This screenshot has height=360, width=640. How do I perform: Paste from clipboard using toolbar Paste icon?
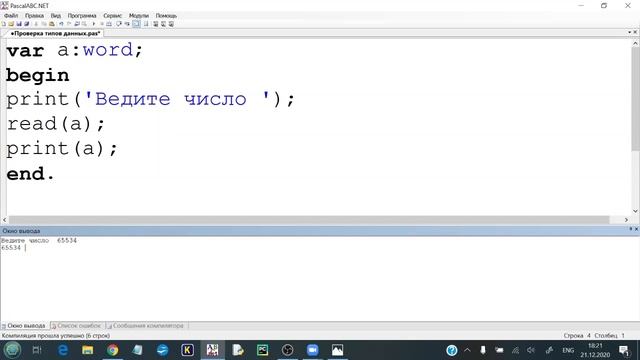[x=51, y=24]
